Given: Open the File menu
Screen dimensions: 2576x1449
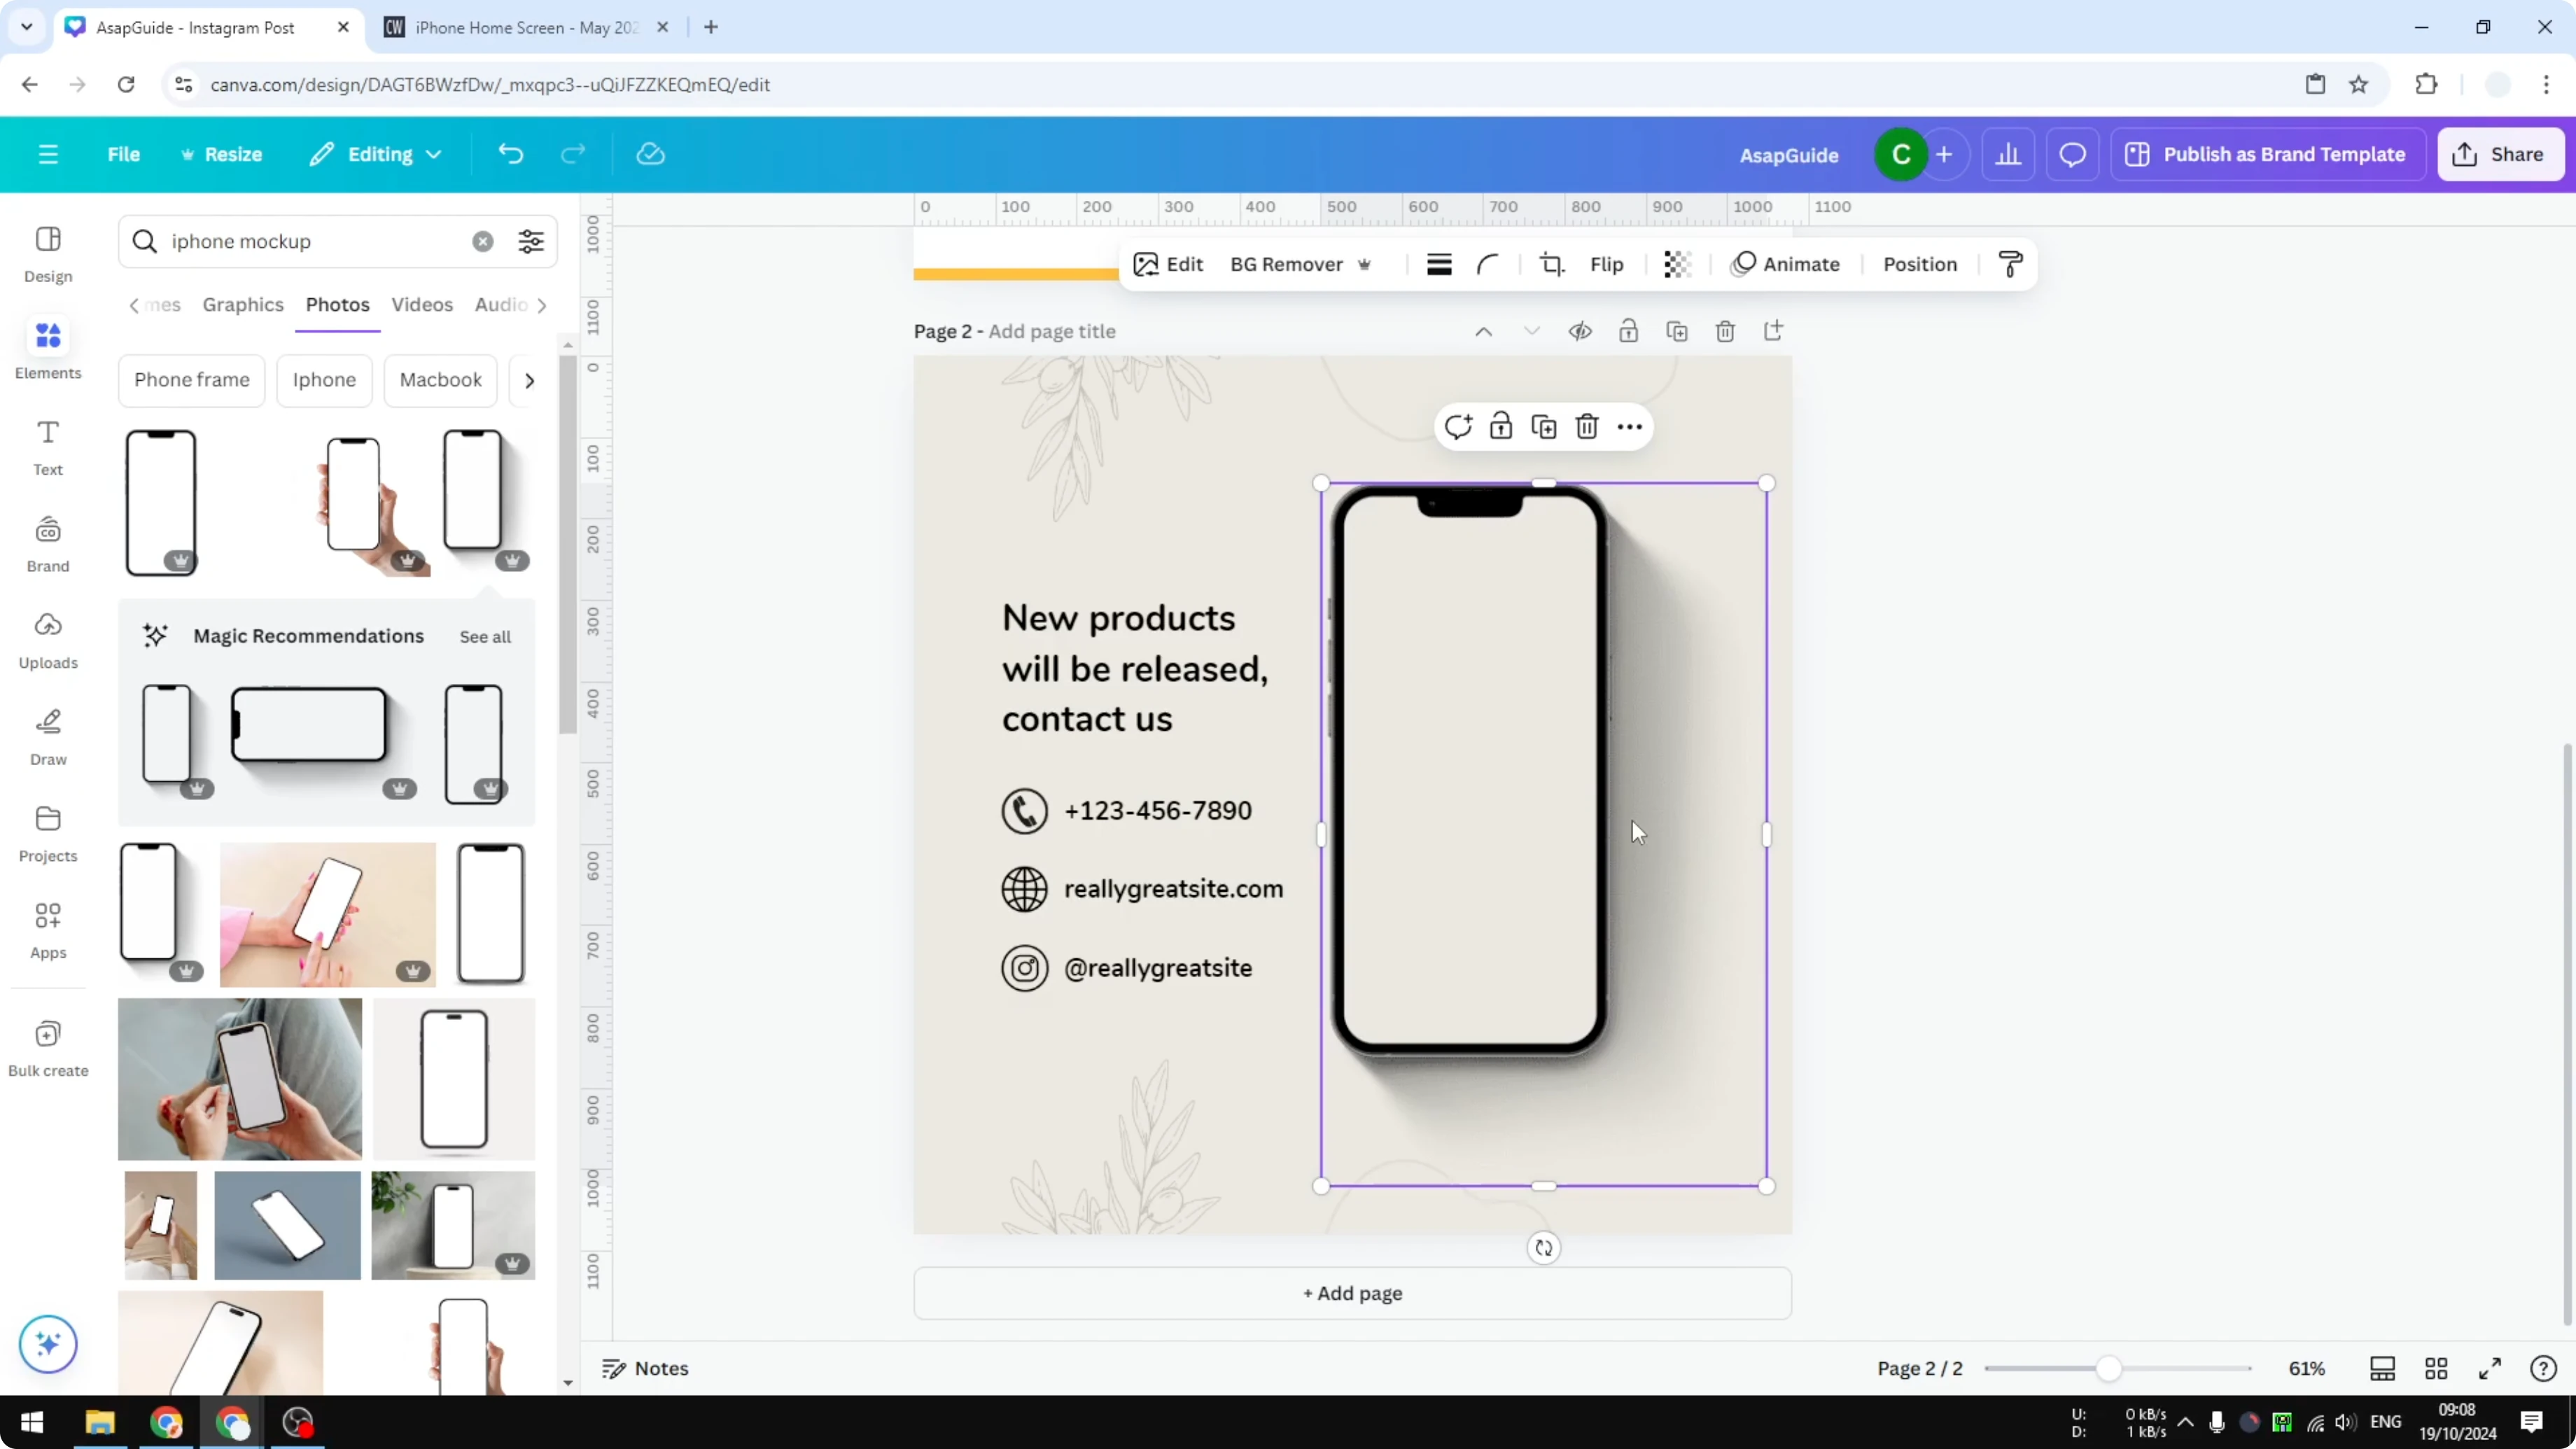Looking at the screenshot, I should click(x=124, y=154).
